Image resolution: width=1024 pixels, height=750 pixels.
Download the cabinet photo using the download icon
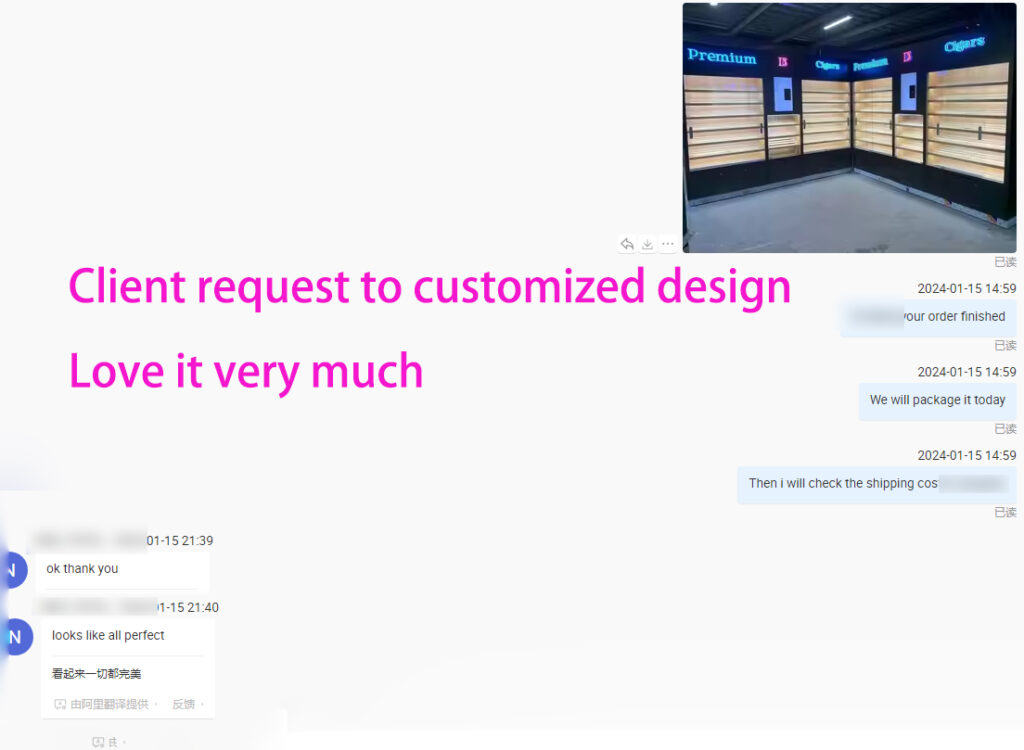coord(647,244)
